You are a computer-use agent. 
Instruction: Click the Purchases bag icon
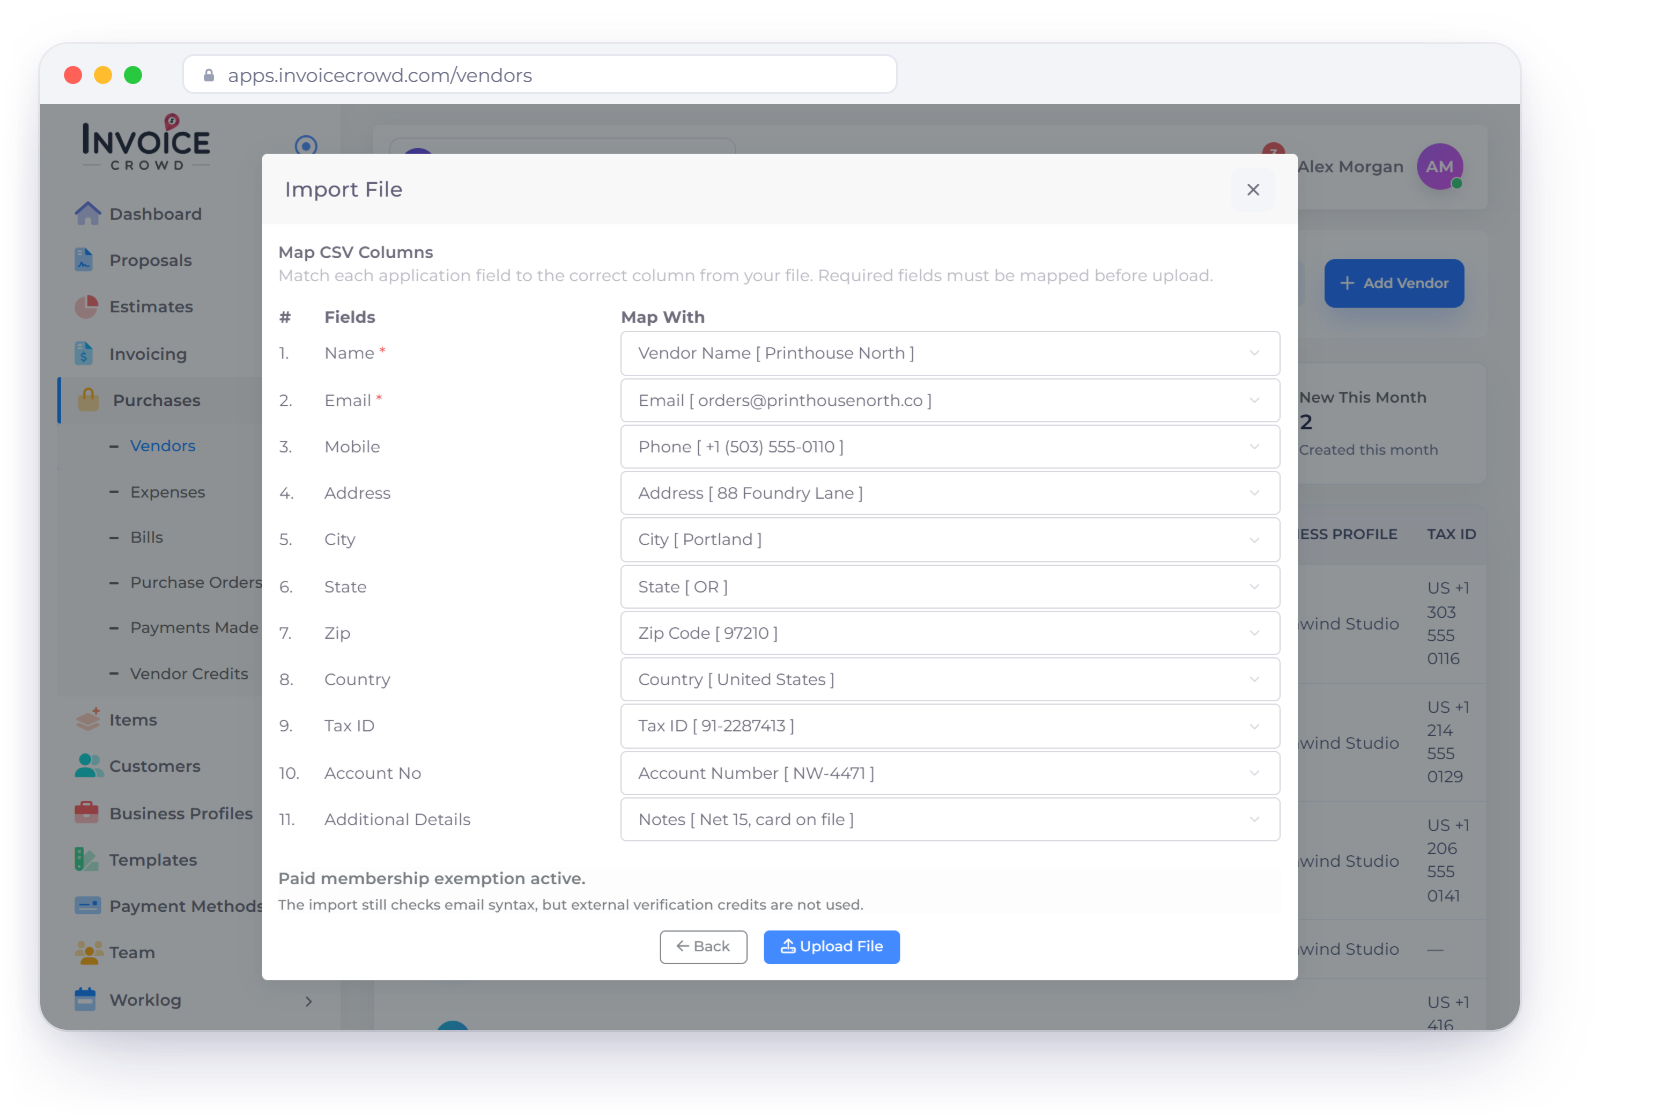[89, 400]
